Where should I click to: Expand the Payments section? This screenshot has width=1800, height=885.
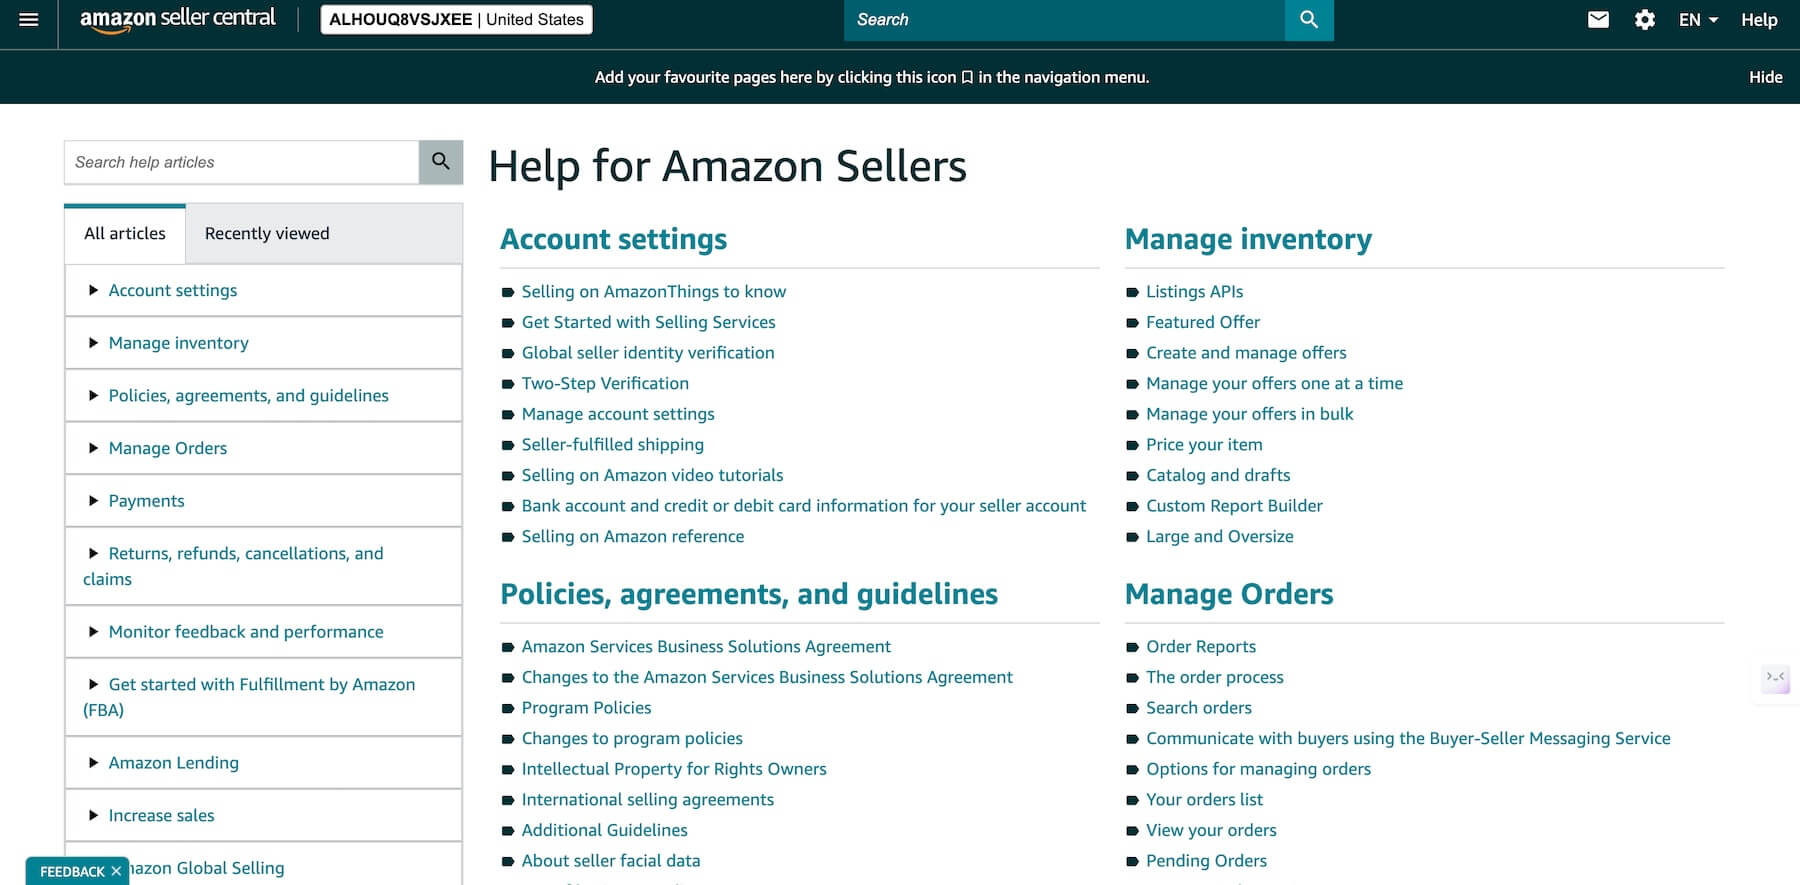click(146, 500)
